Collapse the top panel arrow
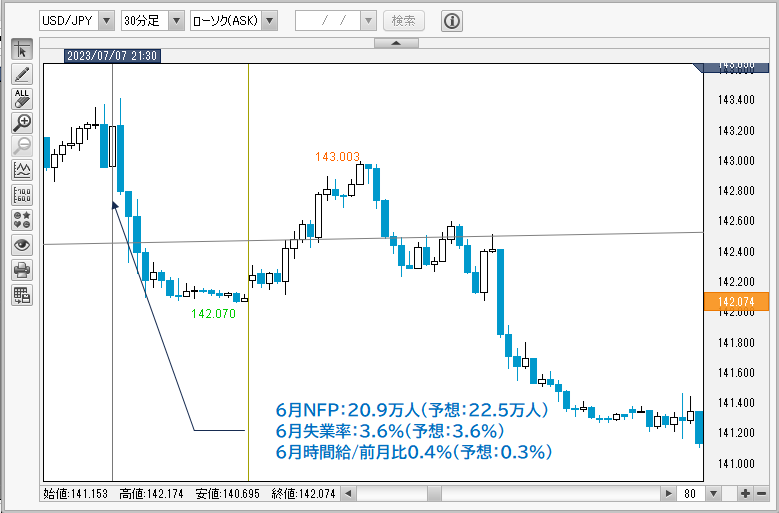The image size is (779, 513). pos(396,43)
